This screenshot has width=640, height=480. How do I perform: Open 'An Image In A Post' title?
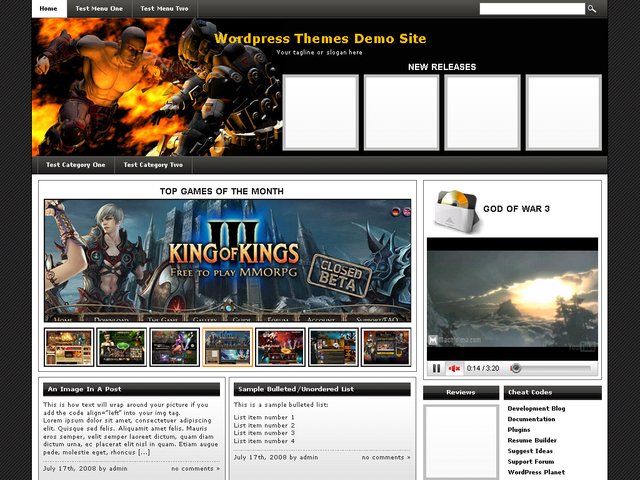(84, 389)
